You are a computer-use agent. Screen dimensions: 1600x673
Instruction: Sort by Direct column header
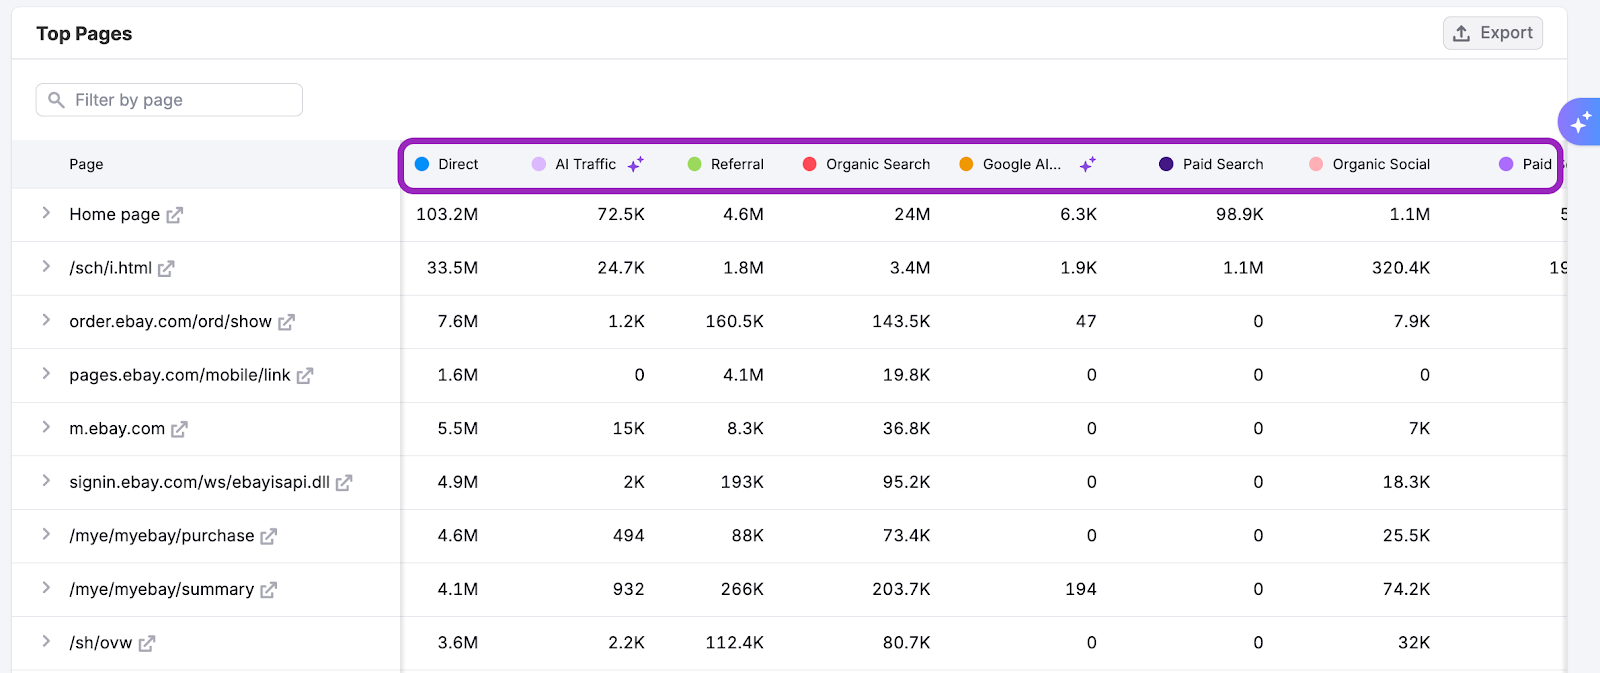(x=458, y=164)
